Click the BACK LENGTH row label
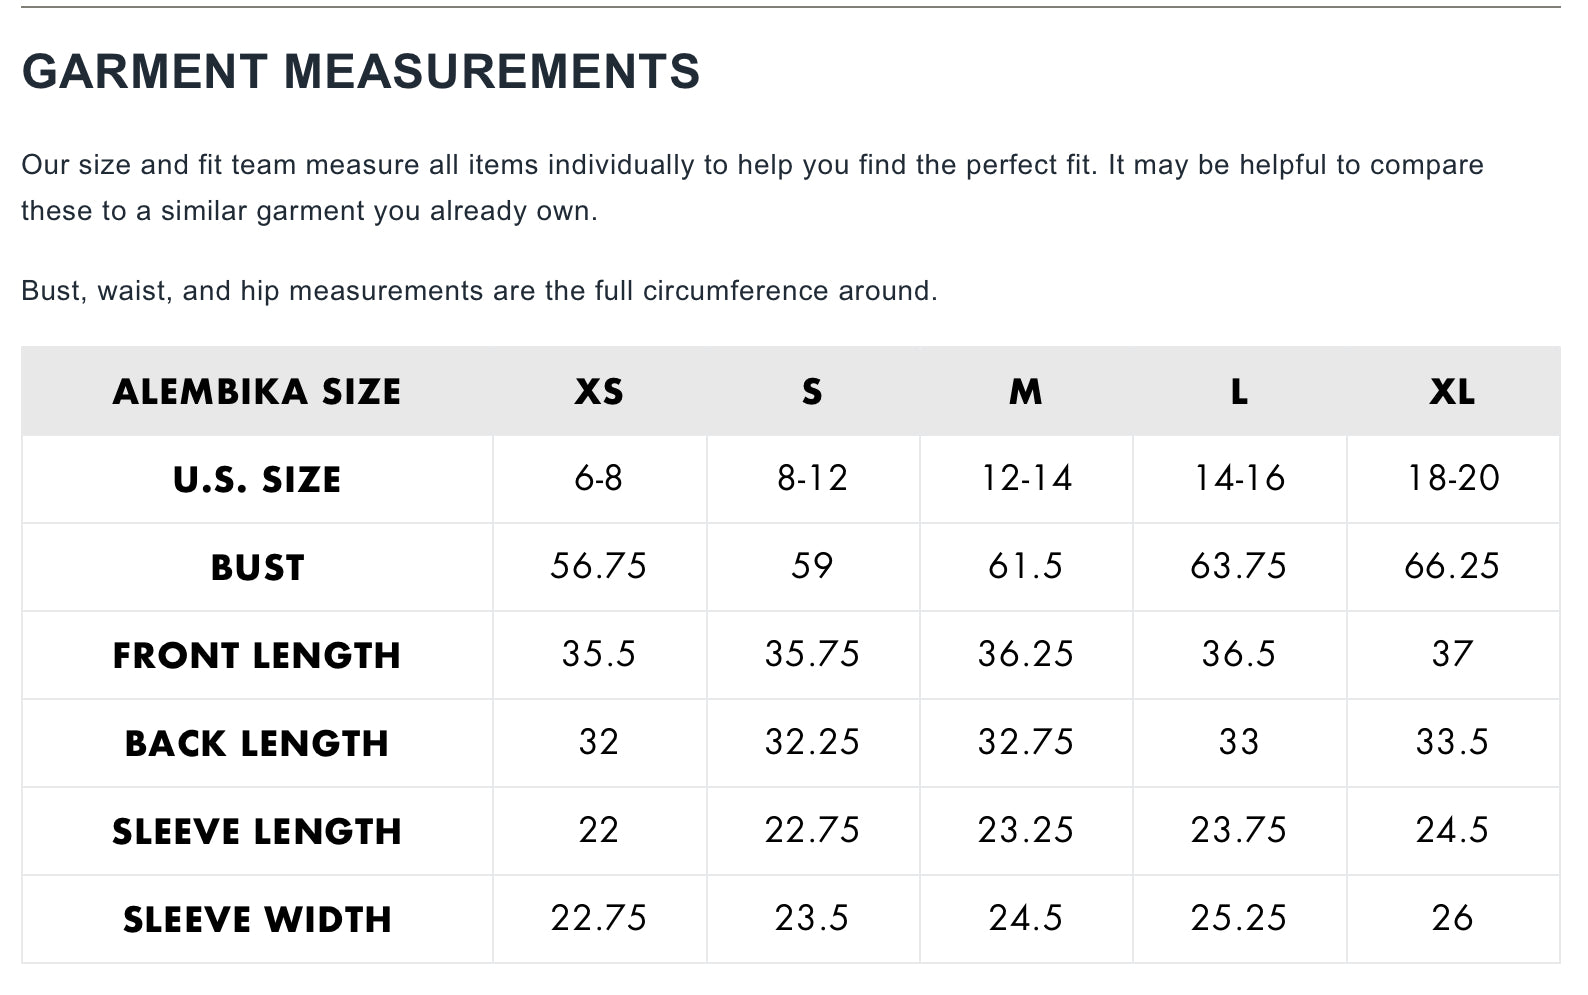This screenshot has width=1588, height=995. [x=257, y=744]
